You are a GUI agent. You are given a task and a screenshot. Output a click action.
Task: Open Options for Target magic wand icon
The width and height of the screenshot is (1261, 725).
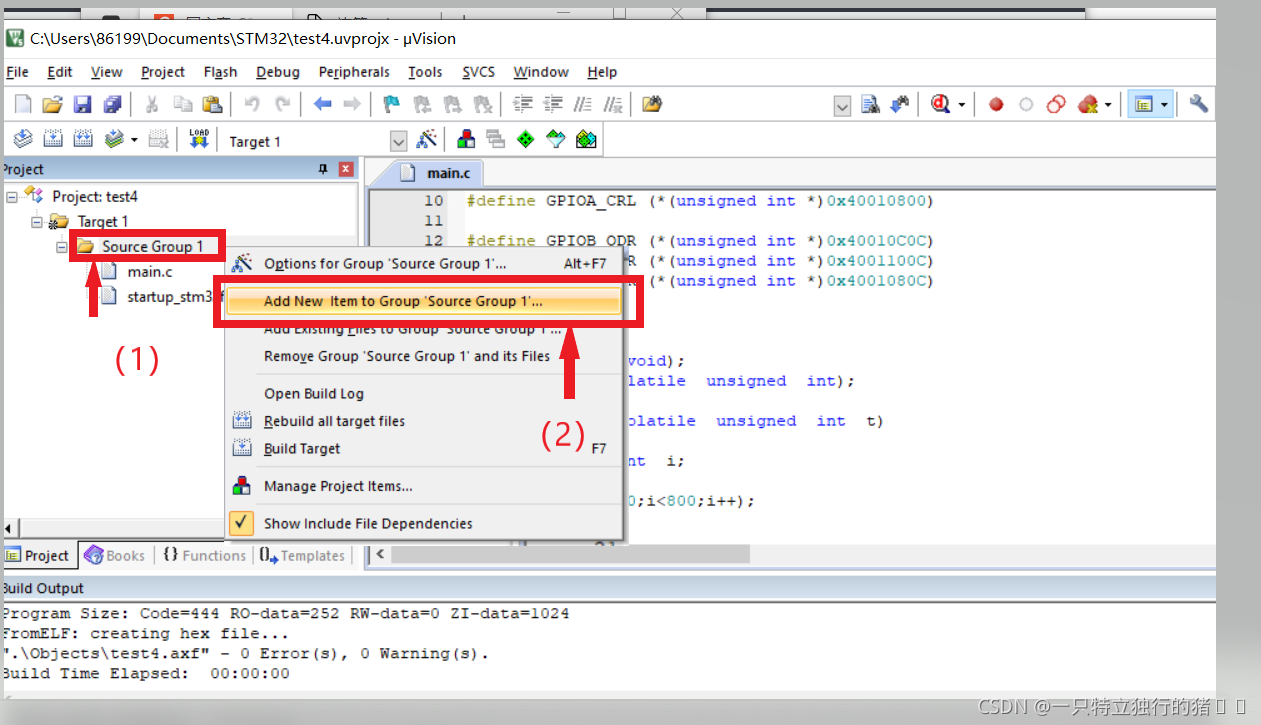click(x=427, y=140)
